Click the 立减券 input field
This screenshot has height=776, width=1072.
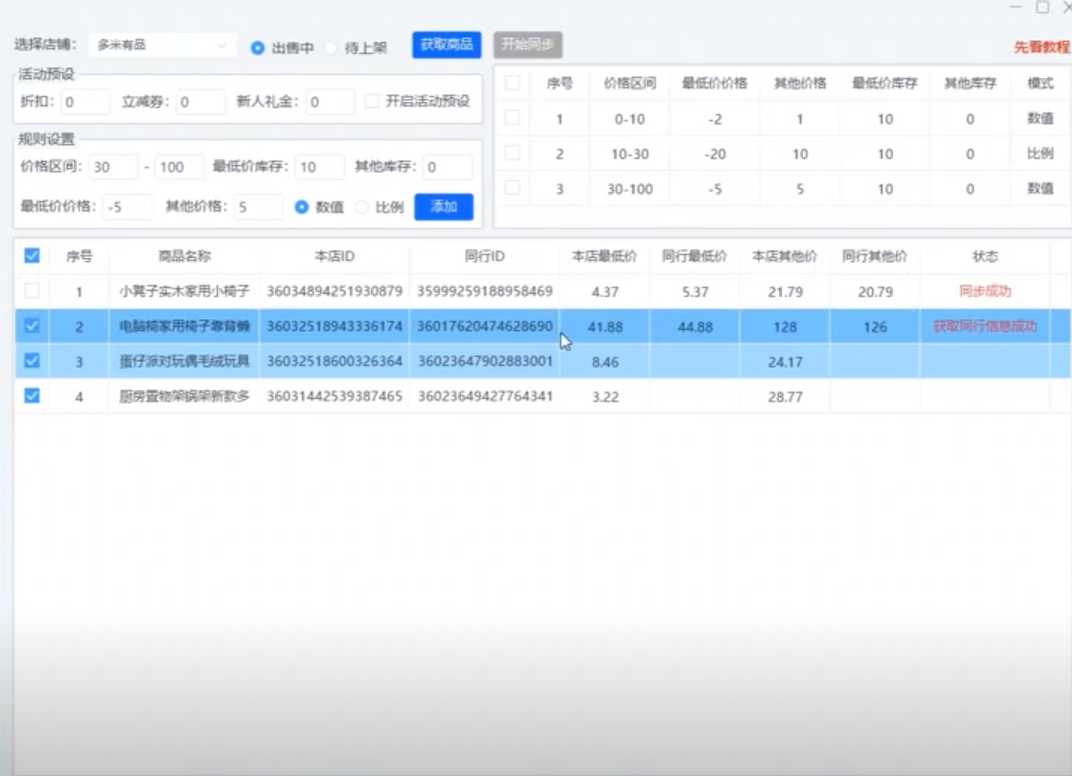[201, 102]
